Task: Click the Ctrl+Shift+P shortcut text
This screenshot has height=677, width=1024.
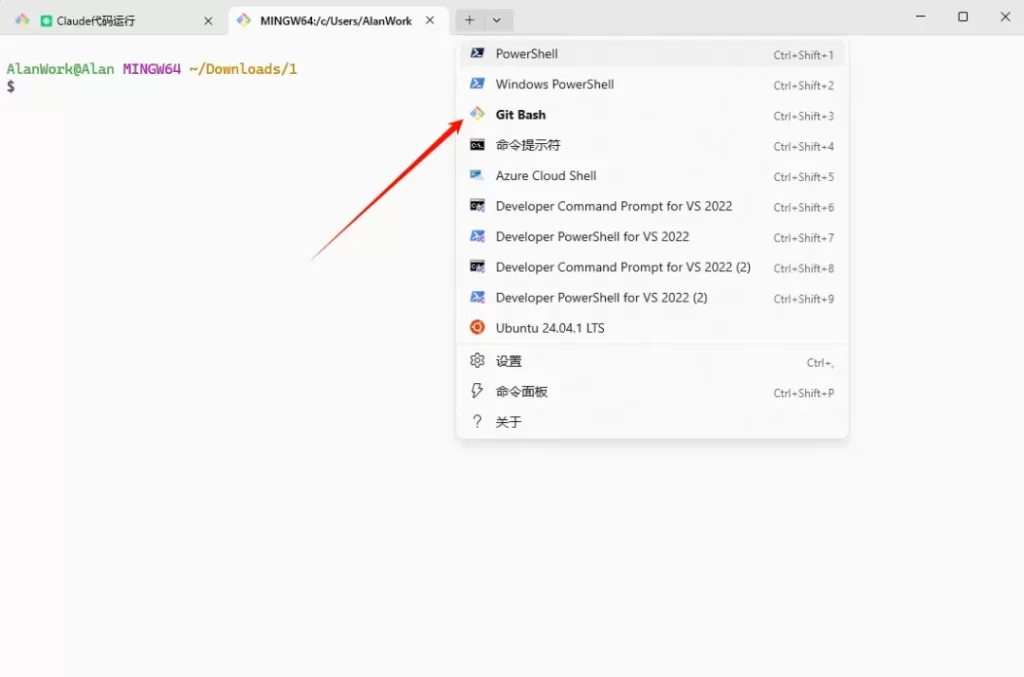Action: pyautogui.click(x=803, y=393)
